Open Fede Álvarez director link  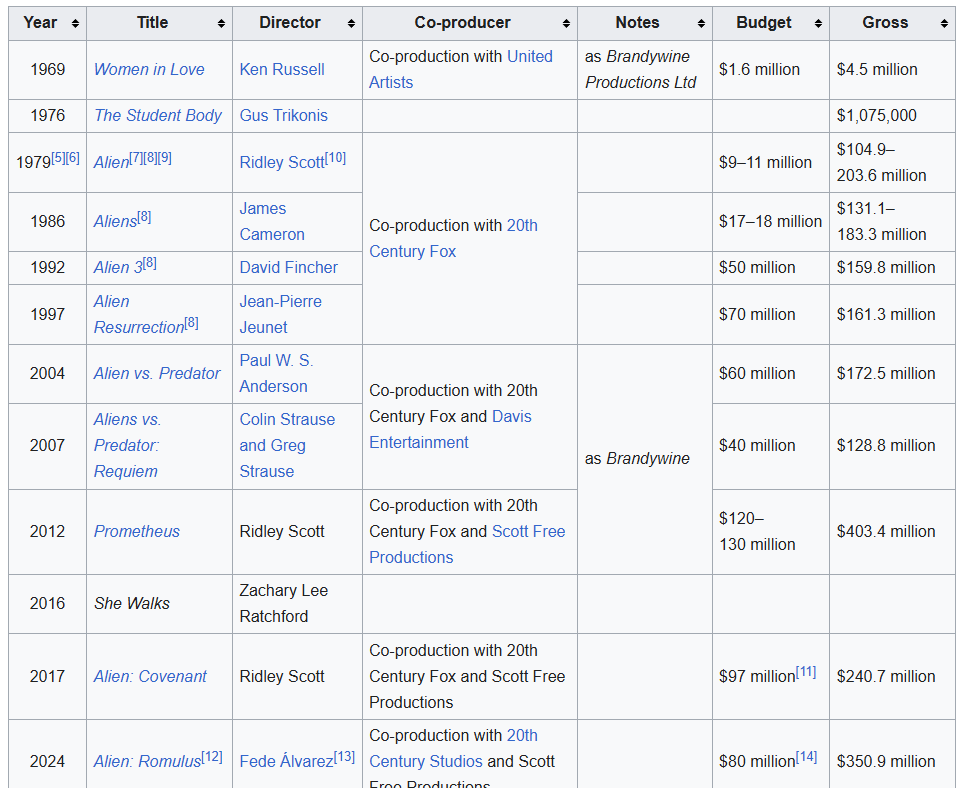point(286,761)
